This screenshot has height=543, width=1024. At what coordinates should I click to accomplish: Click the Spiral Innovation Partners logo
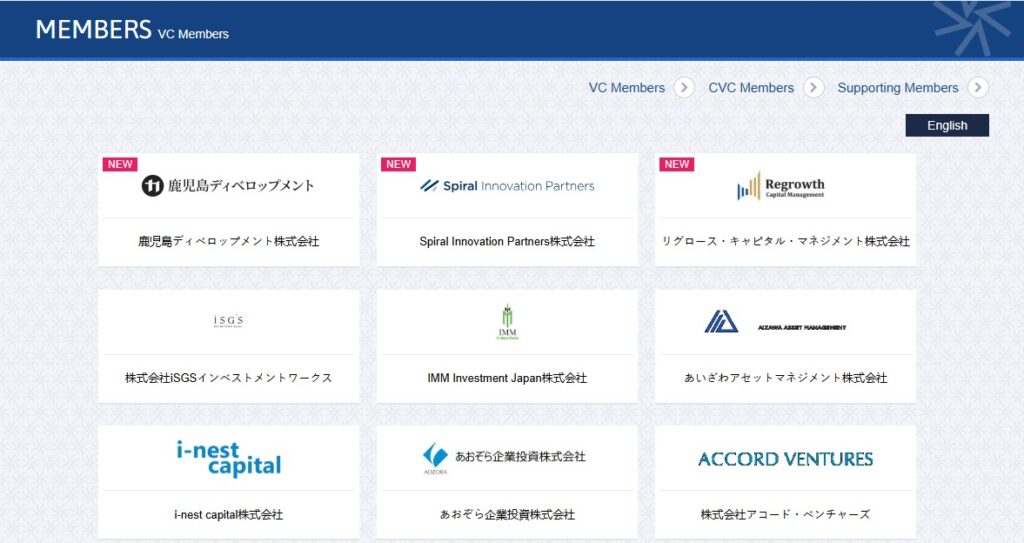pyautogui.click(x=507, y=186)
